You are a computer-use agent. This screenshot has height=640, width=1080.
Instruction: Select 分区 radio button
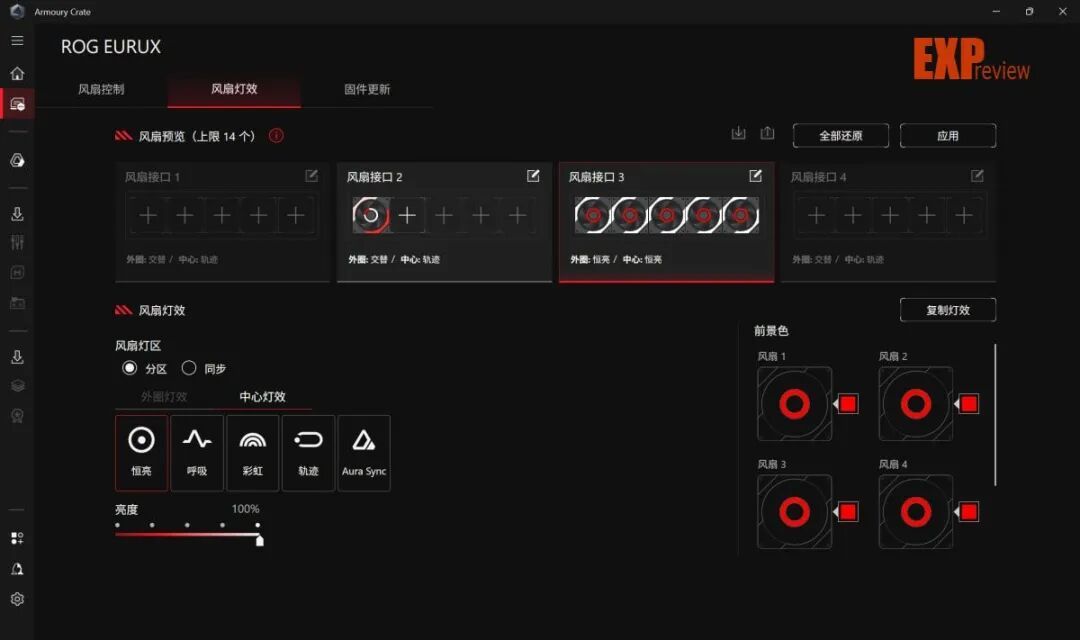(x=129, y=368)
